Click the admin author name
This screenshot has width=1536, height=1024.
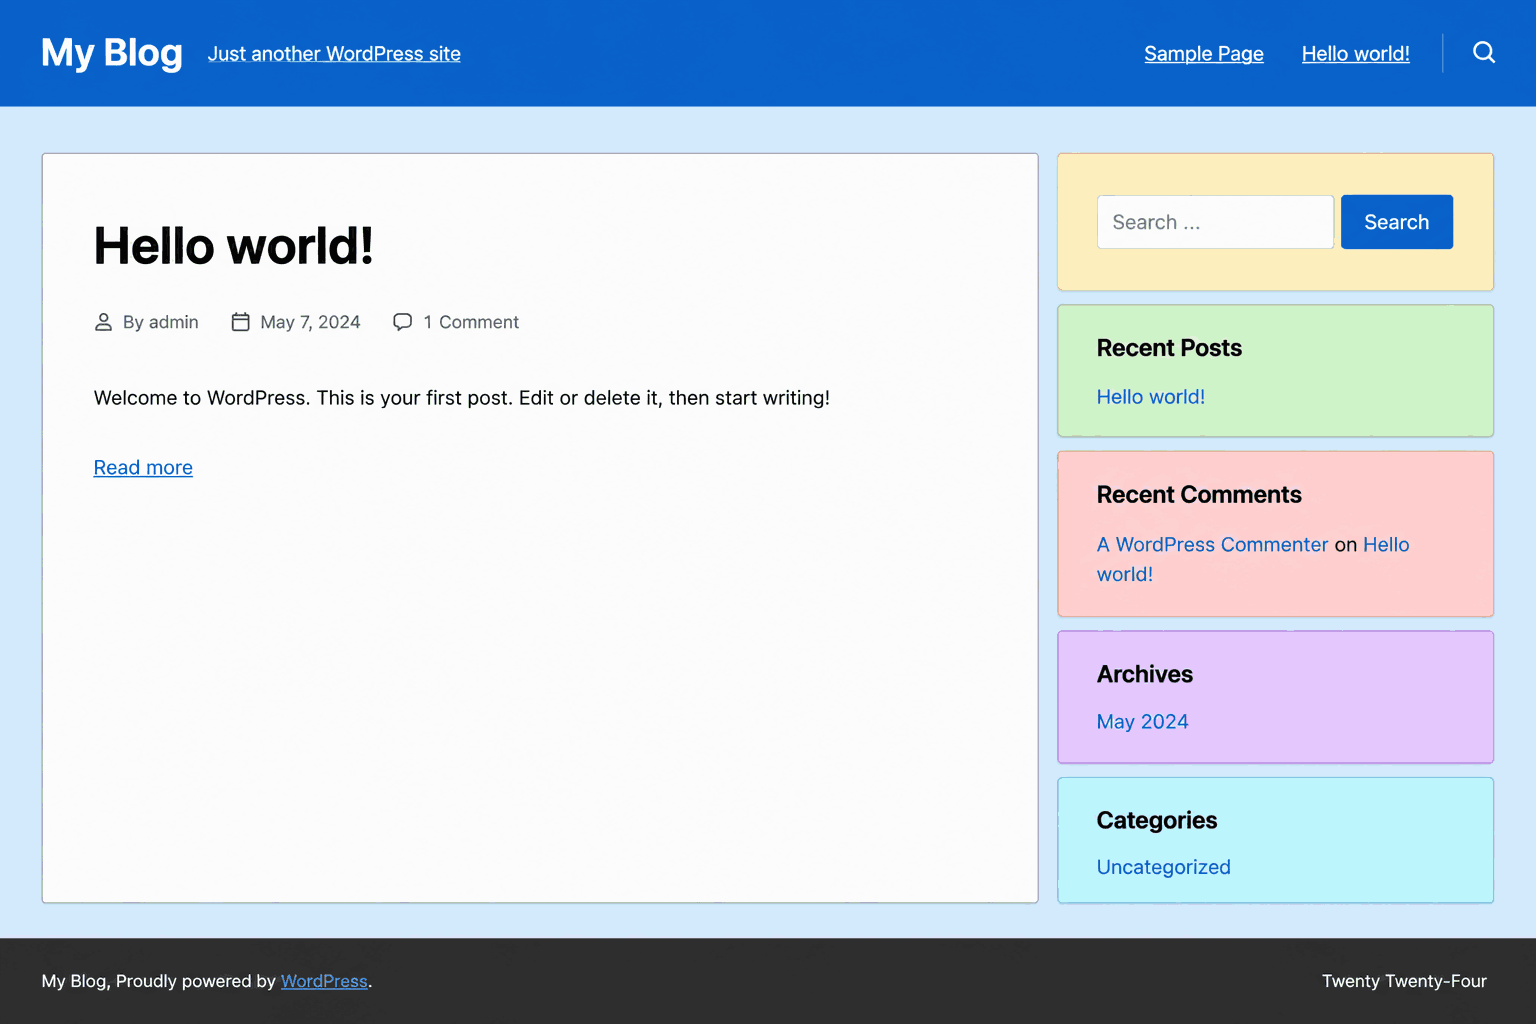click(x=174, y=322)
